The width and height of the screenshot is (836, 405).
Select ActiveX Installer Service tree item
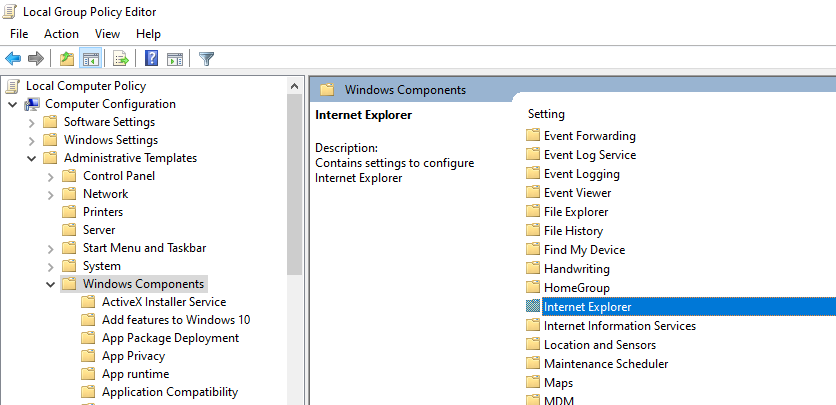(x=164, y=302)
